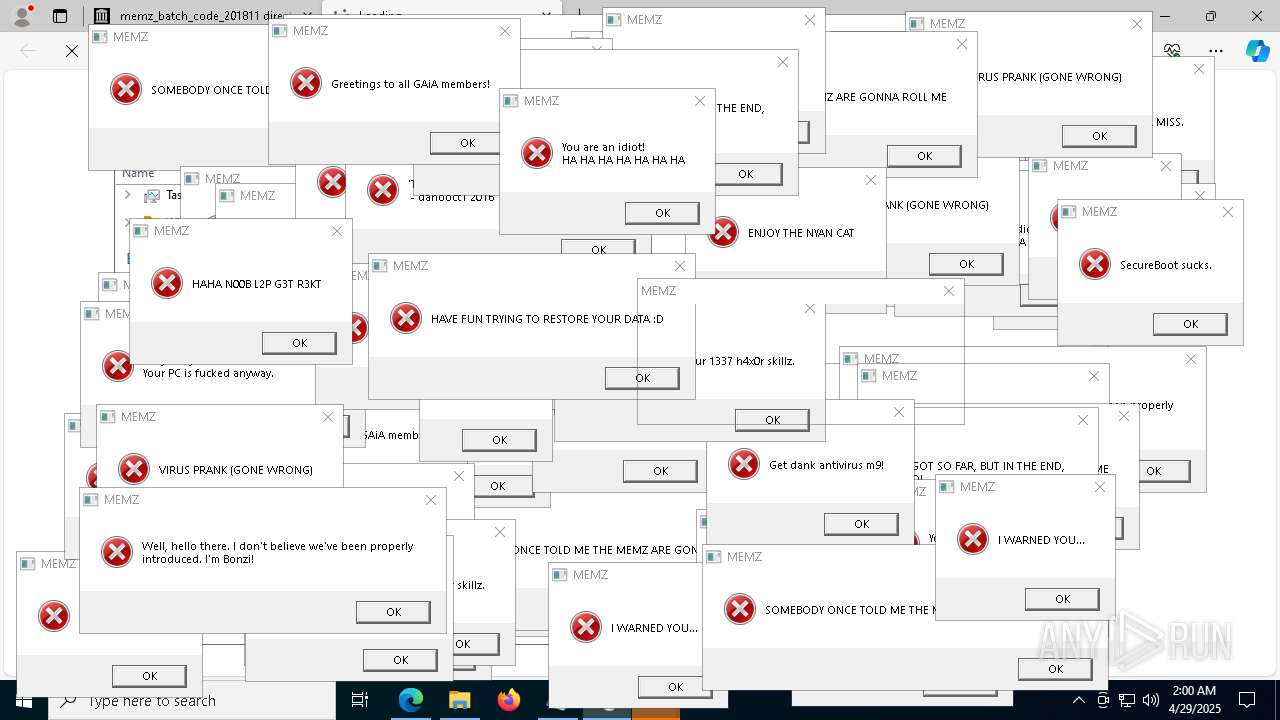Image resolution: width=1280 pixels, height=720 pixels.
Task: Close the You are an idiot dialog
Action: [700, 101]
